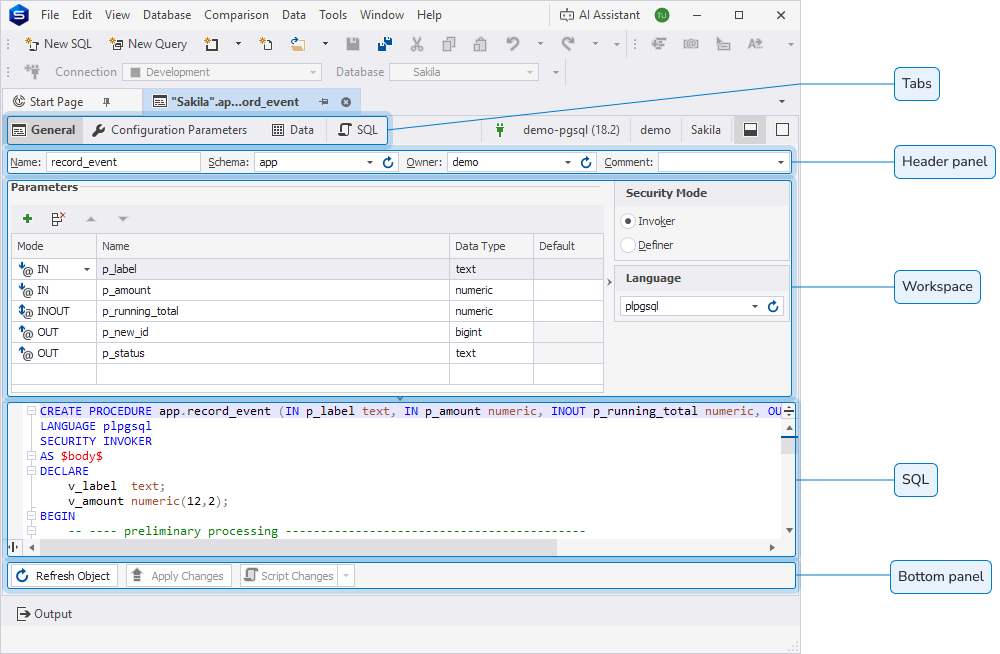Switch to the SQL tab
This screenshot has width=1000, height=654.
358,130
